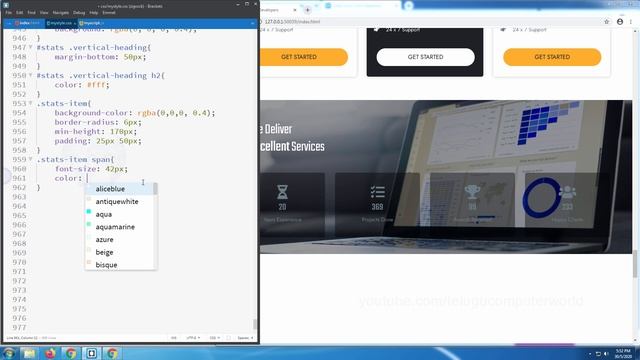Screen dimensions: 640x360
Task: Click the rightmost orange GET STARTED button
Action: pyautogui.click(x=552, y=57)
